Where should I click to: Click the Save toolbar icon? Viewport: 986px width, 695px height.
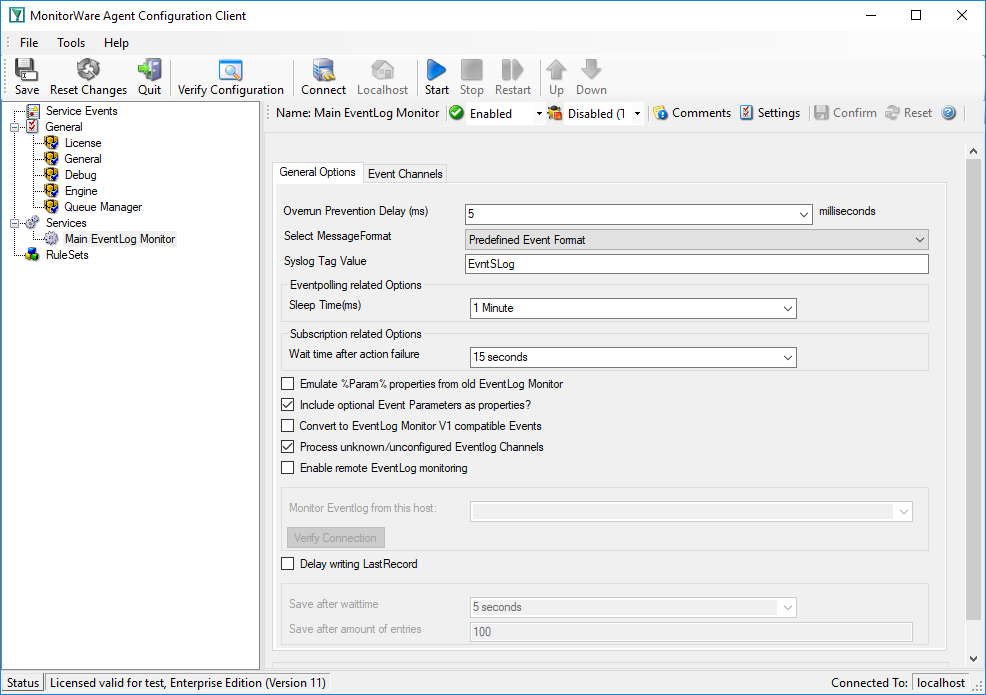click(x=26, y=70)
